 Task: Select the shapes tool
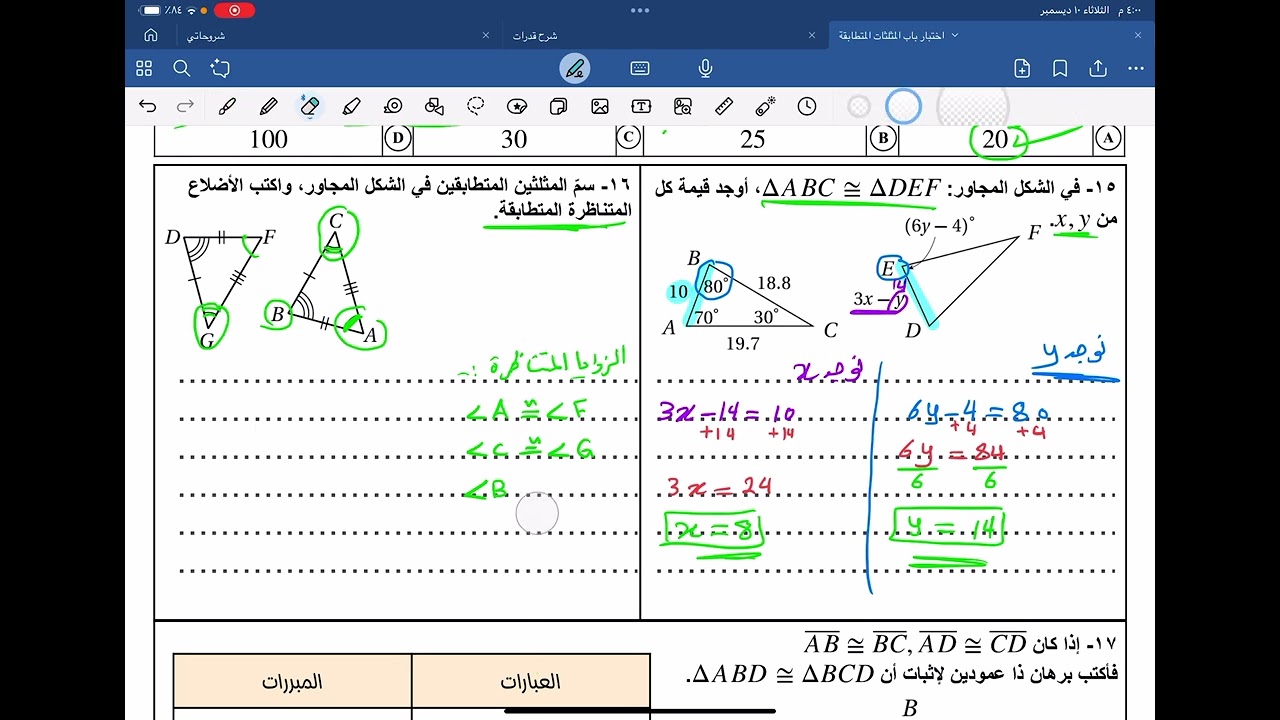(x=434, y=106)
